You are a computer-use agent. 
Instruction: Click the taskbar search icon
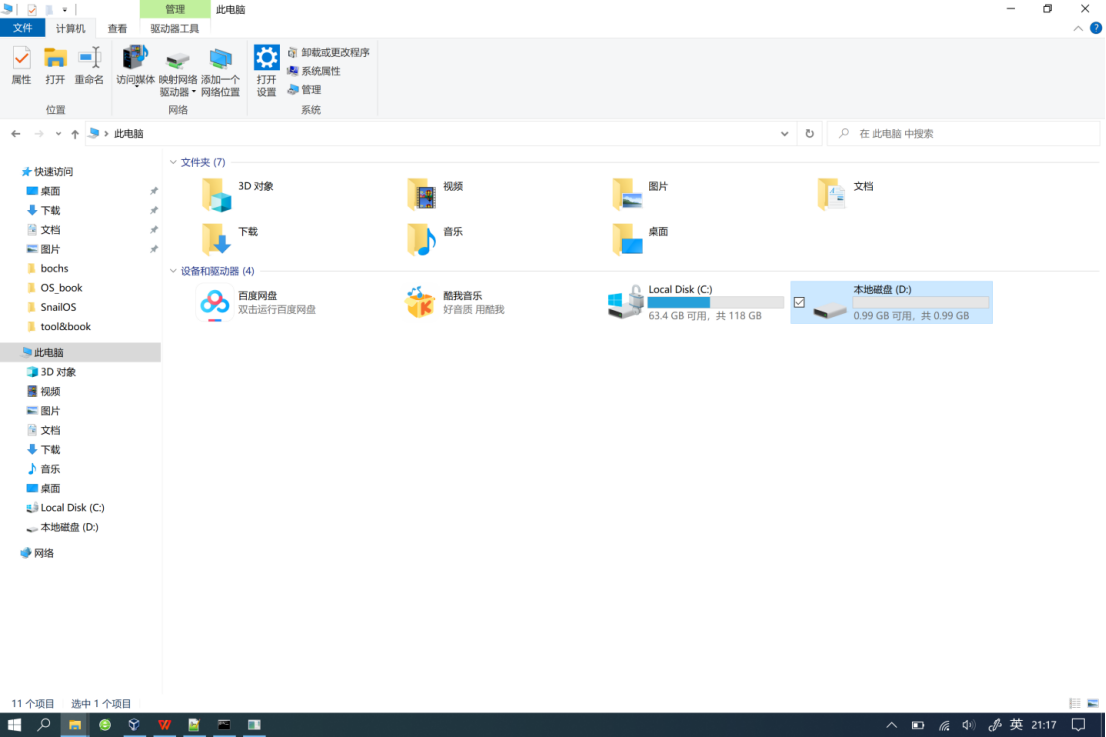pyautogui.click(x=44, y=724)
